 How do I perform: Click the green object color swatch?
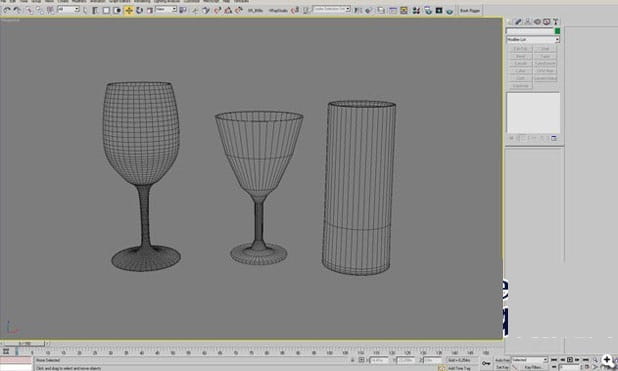[x=557, y=31]
